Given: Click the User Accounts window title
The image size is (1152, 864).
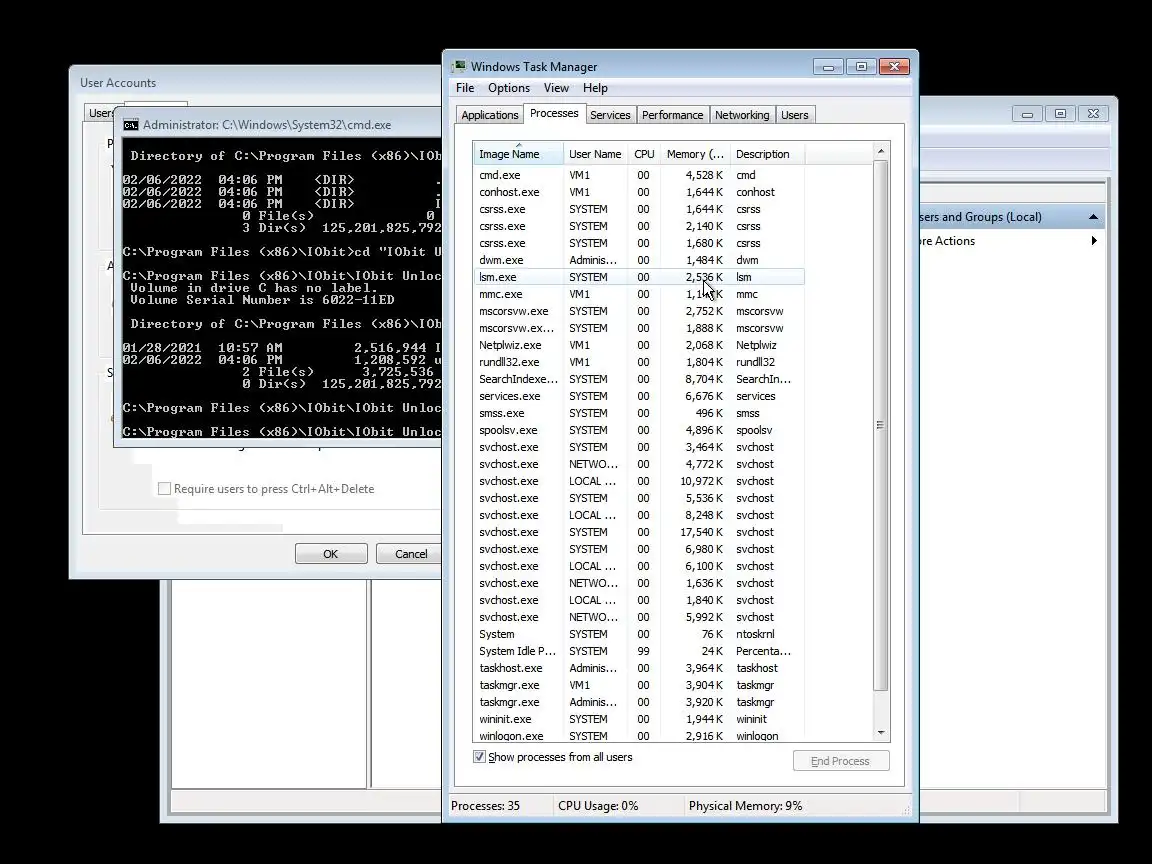Looking at the screenshot, I should point(118,83).
